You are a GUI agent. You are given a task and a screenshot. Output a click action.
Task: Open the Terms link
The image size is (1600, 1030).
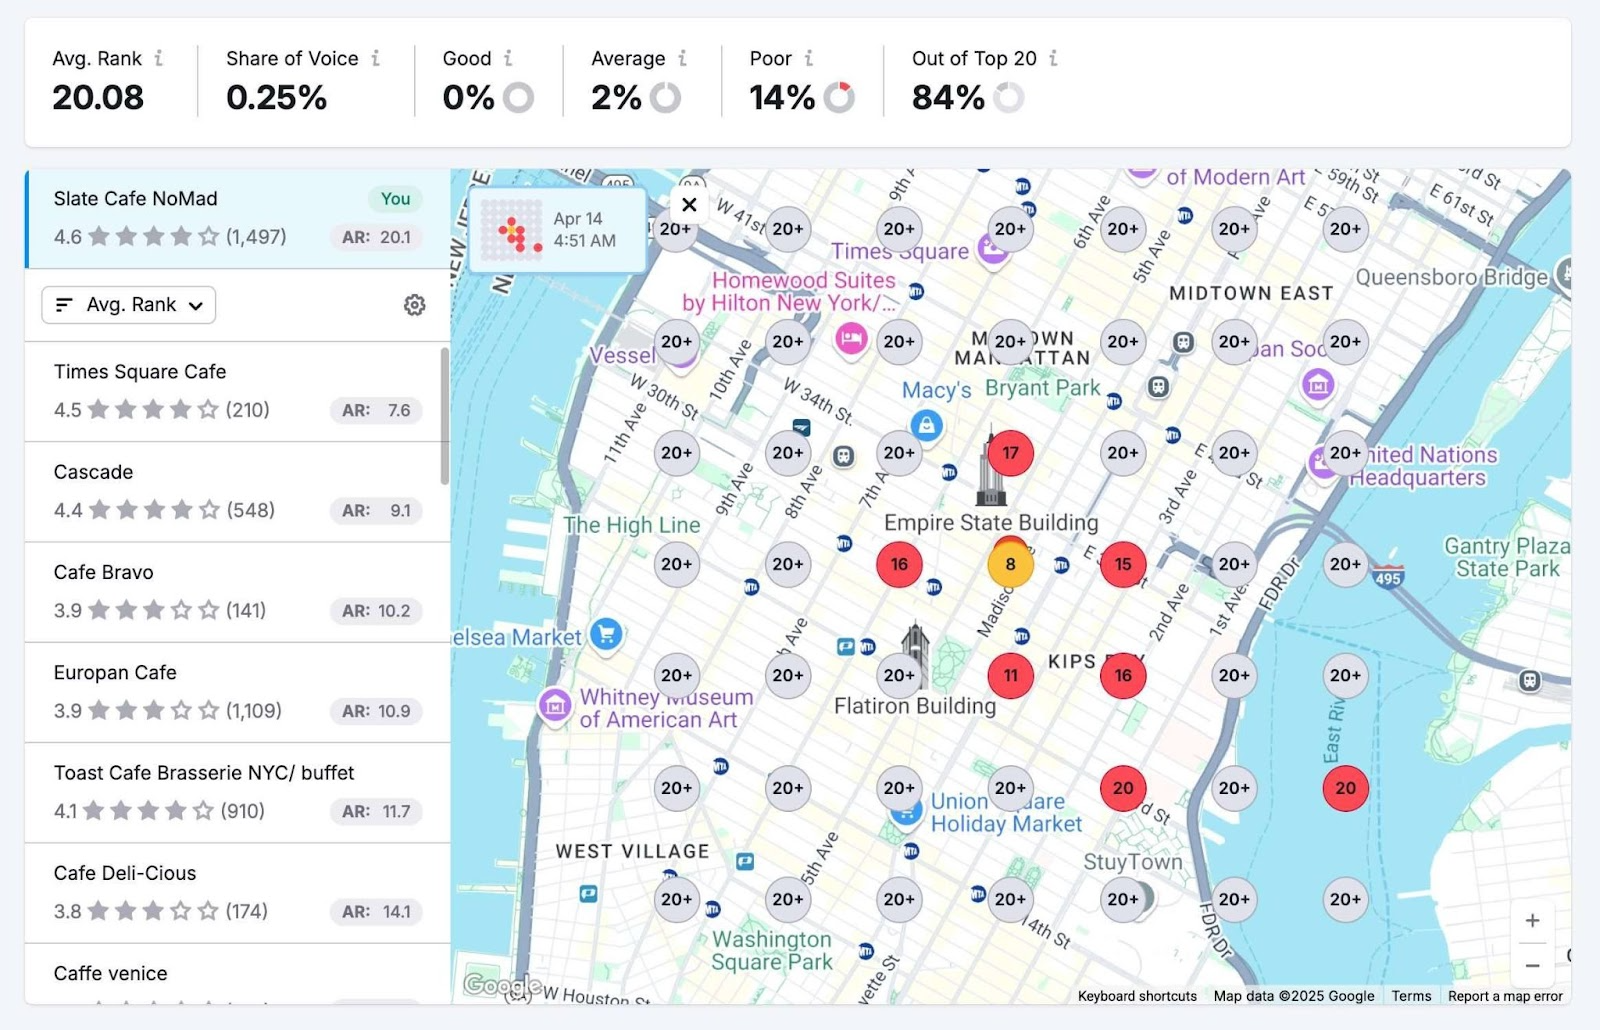point(1411,996)
